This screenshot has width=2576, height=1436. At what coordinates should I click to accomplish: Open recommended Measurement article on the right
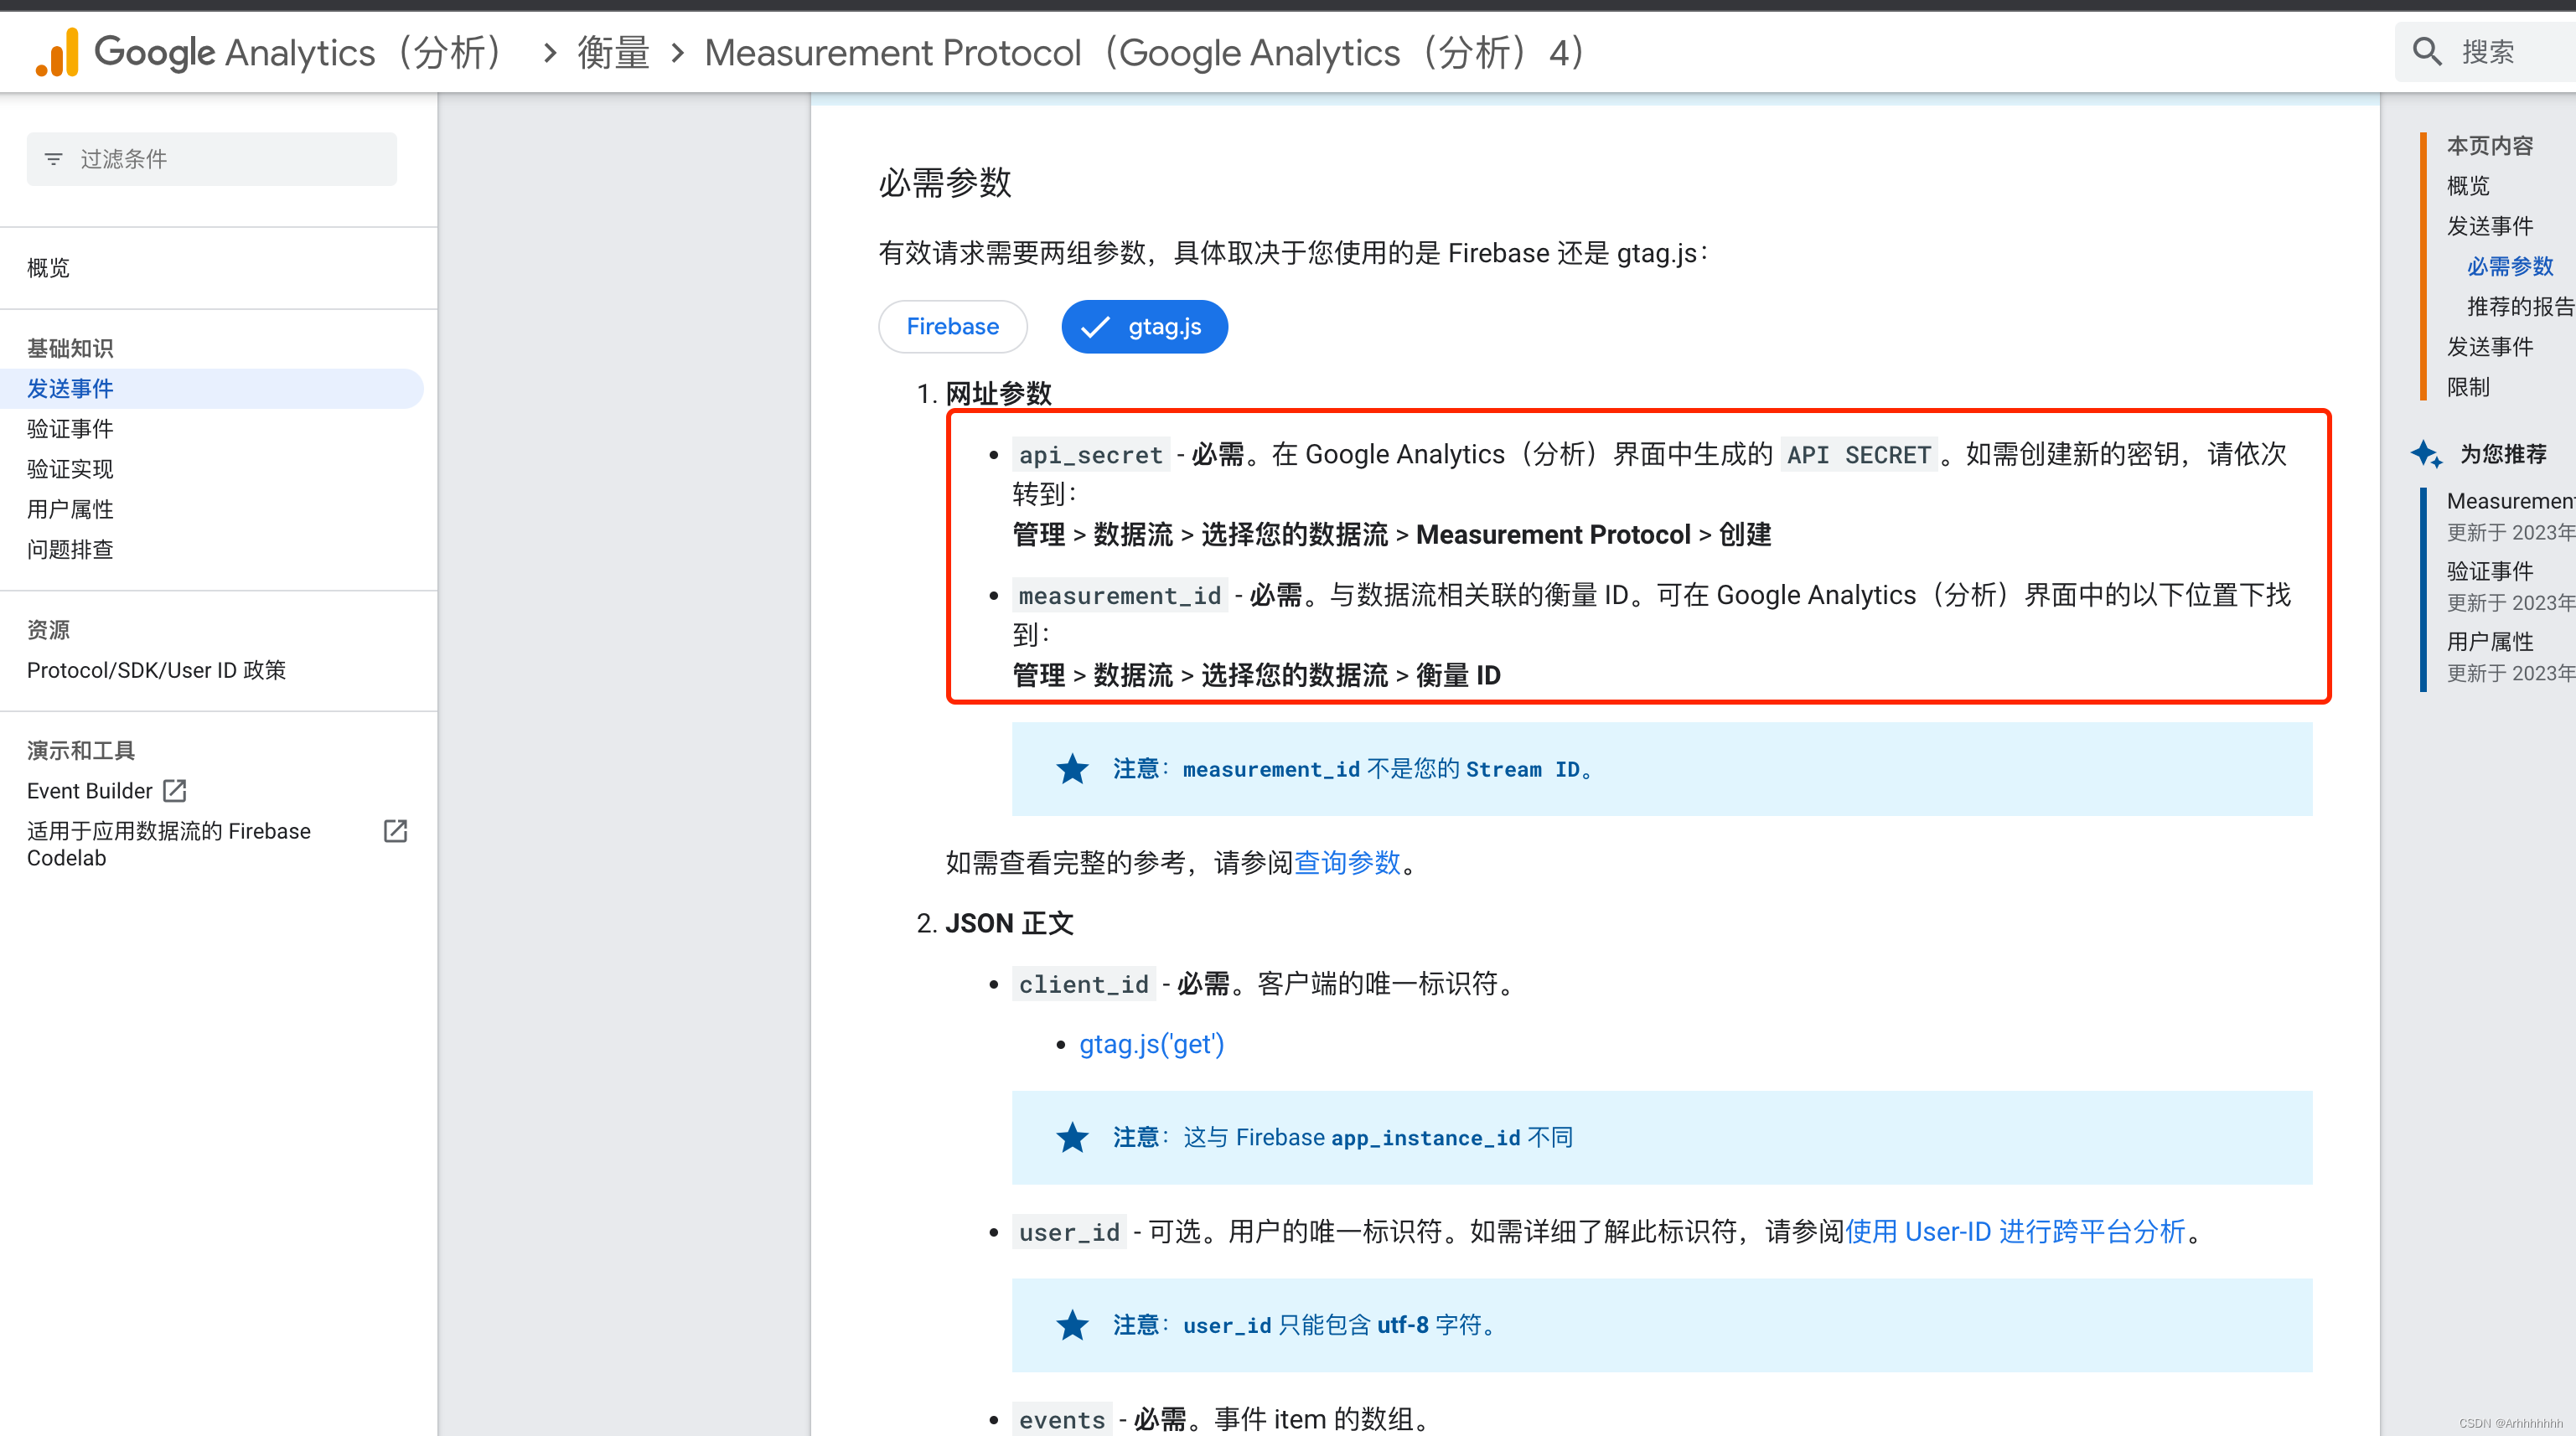[x=2510, y=501]
